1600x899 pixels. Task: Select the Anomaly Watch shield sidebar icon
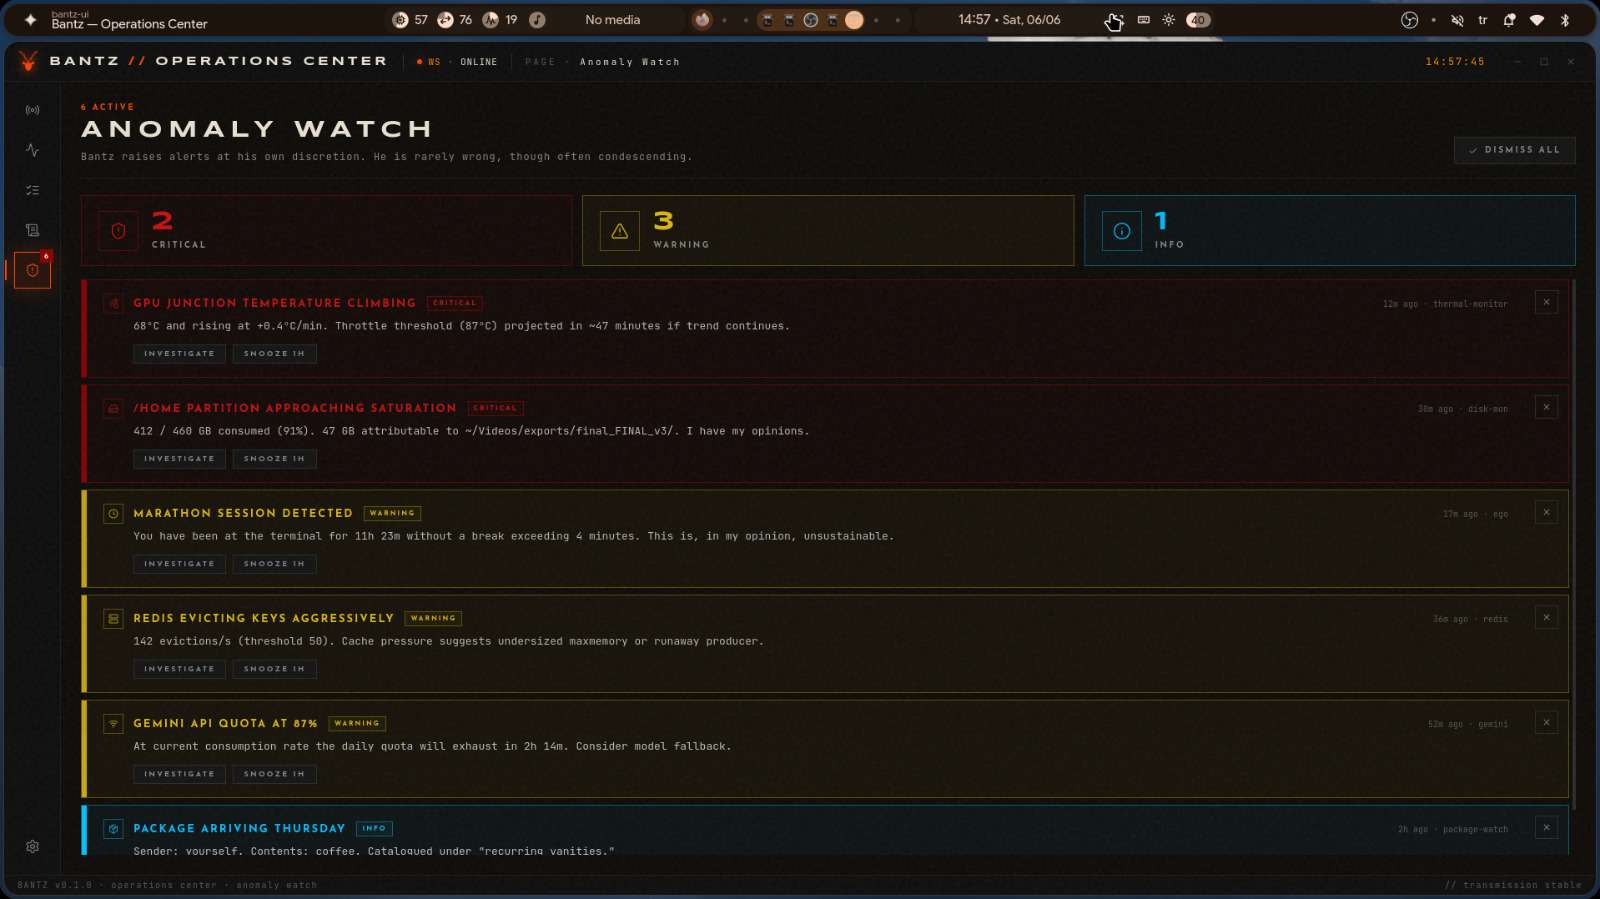pos(32,270)
